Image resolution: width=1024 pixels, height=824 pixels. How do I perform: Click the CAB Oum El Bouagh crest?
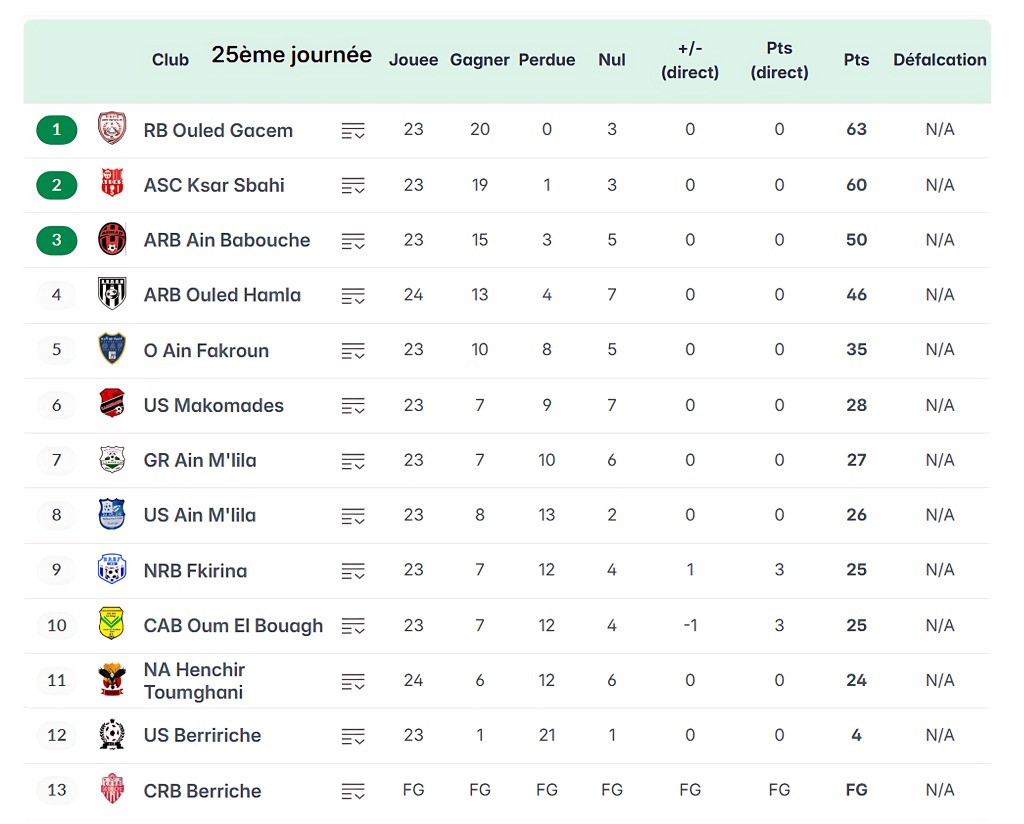[x=112, y=625]
